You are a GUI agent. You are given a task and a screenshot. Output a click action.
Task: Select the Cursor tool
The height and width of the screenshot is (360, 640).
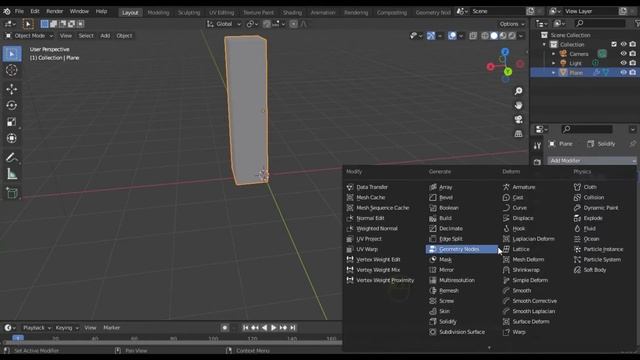pyautogui.click(x=12, y=70)
